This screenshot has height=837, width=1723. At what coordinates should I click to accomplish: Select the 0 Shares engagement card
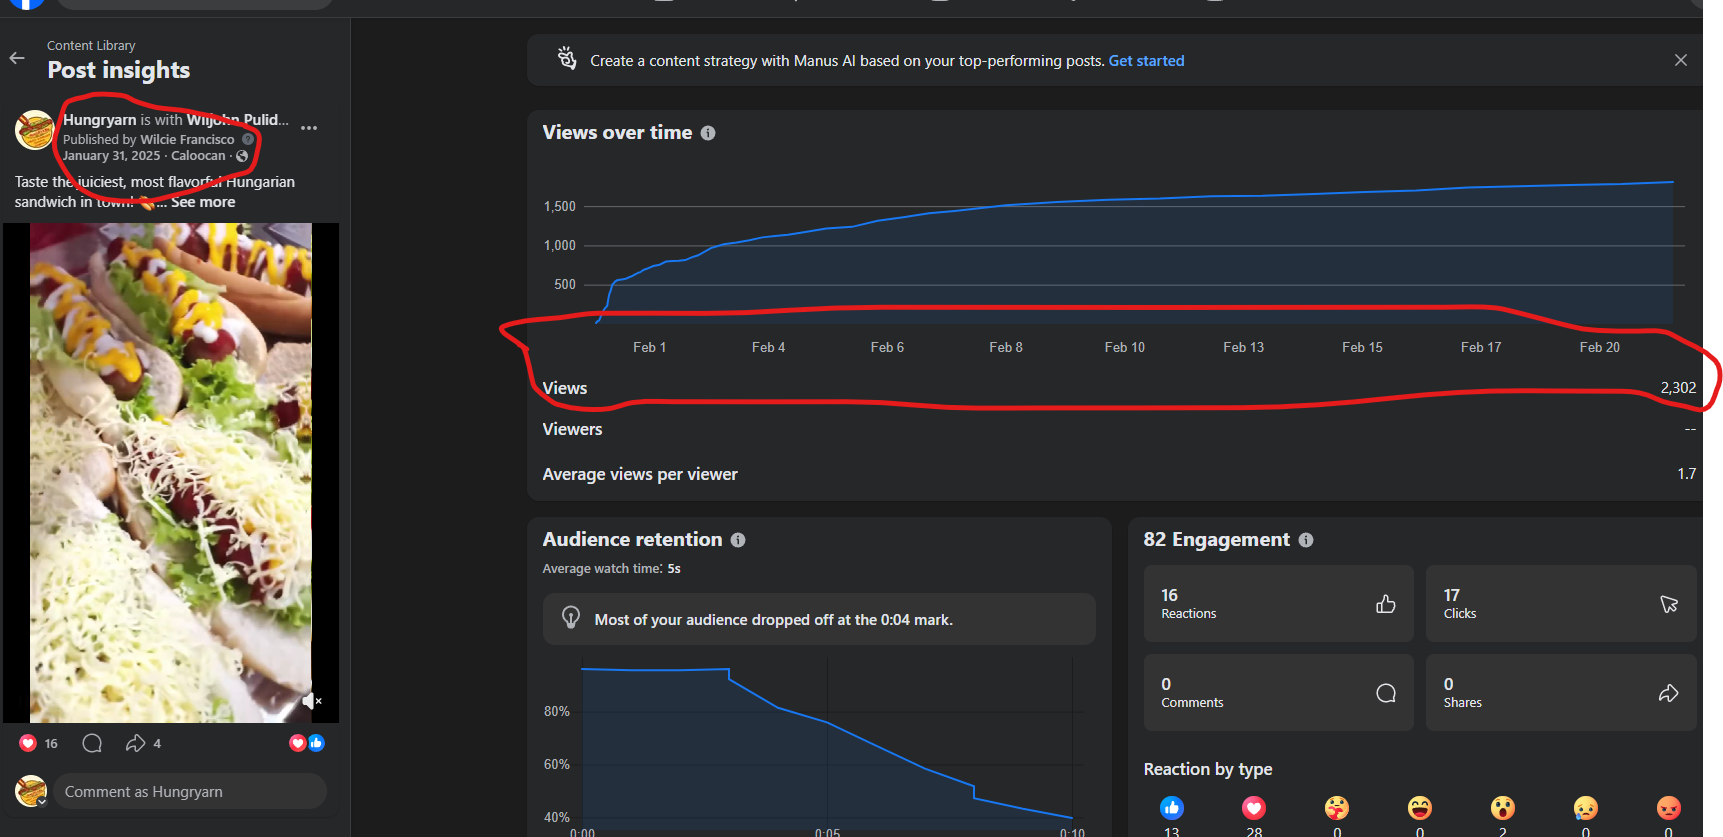[1560, 693]
